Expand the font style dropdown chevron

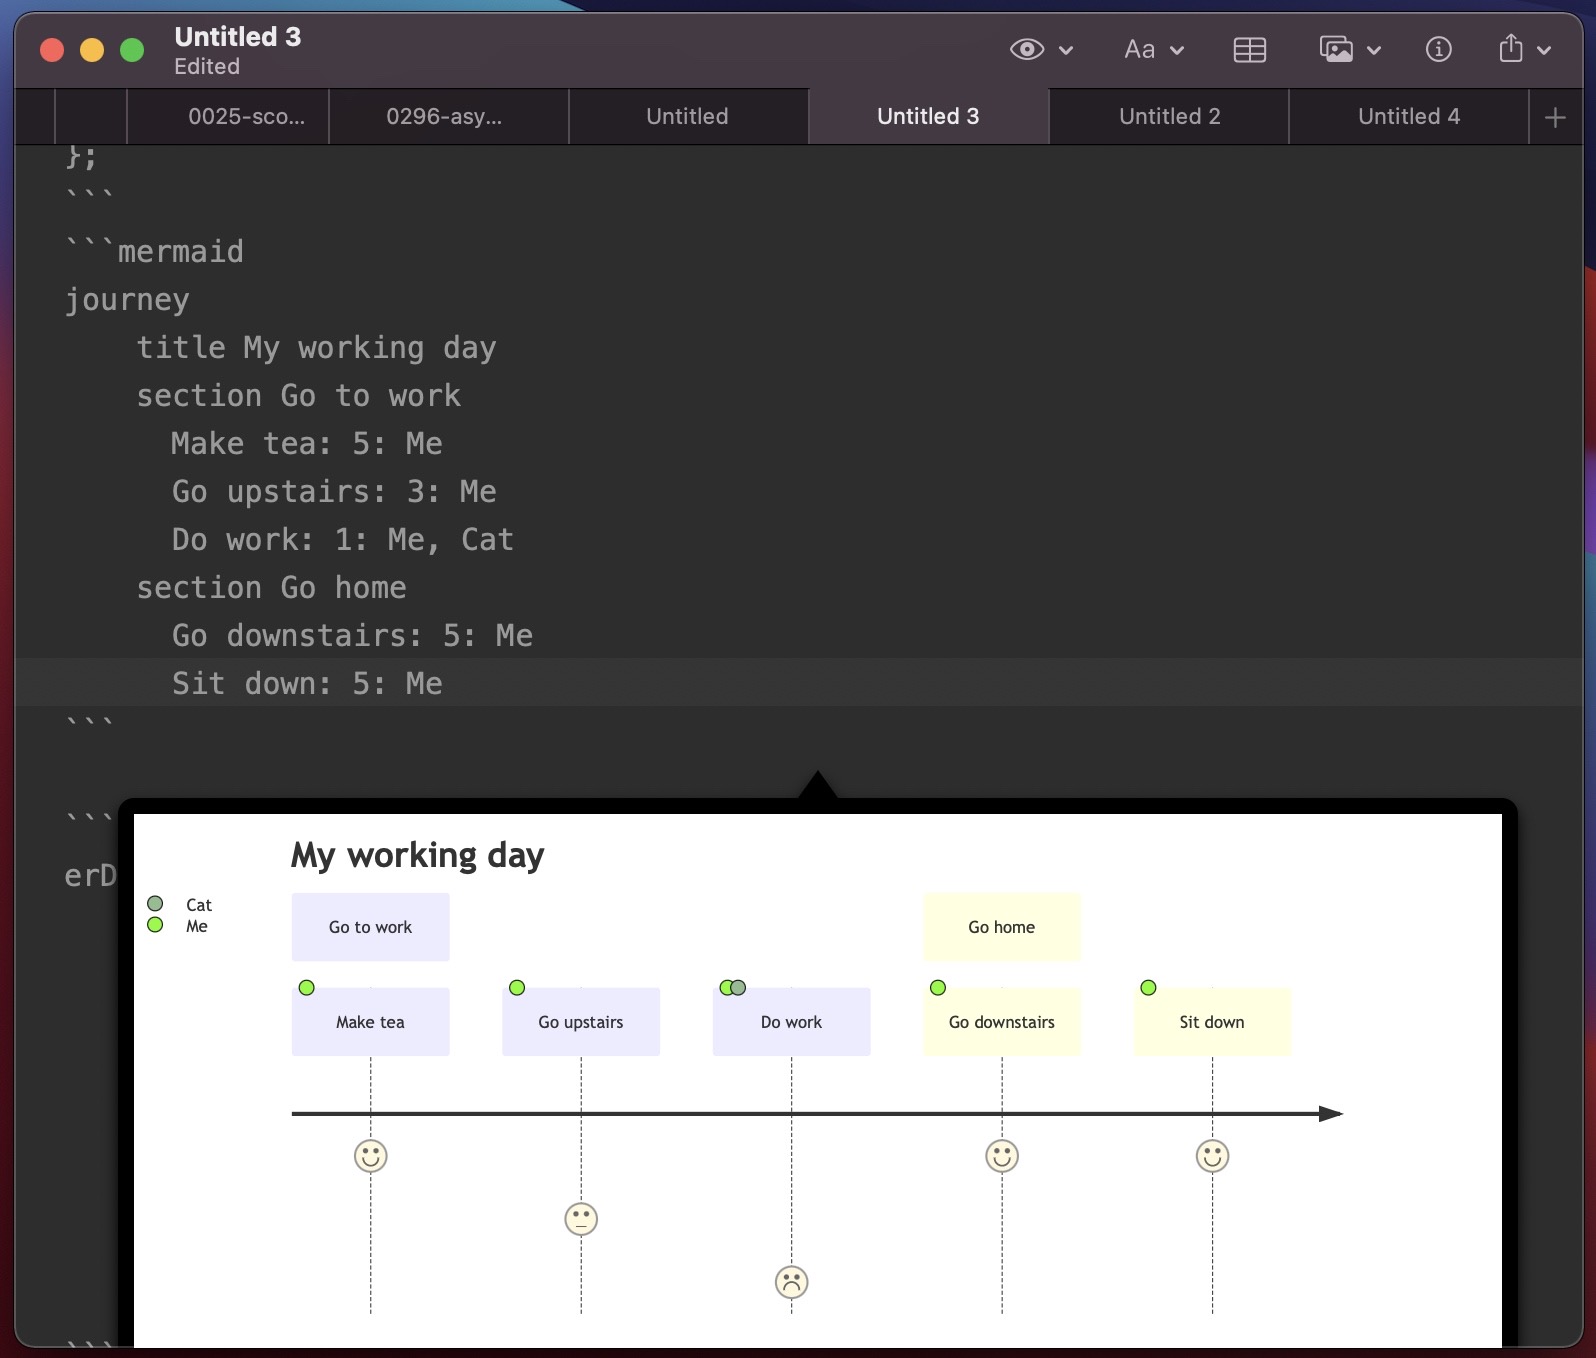coord(1177,50)
